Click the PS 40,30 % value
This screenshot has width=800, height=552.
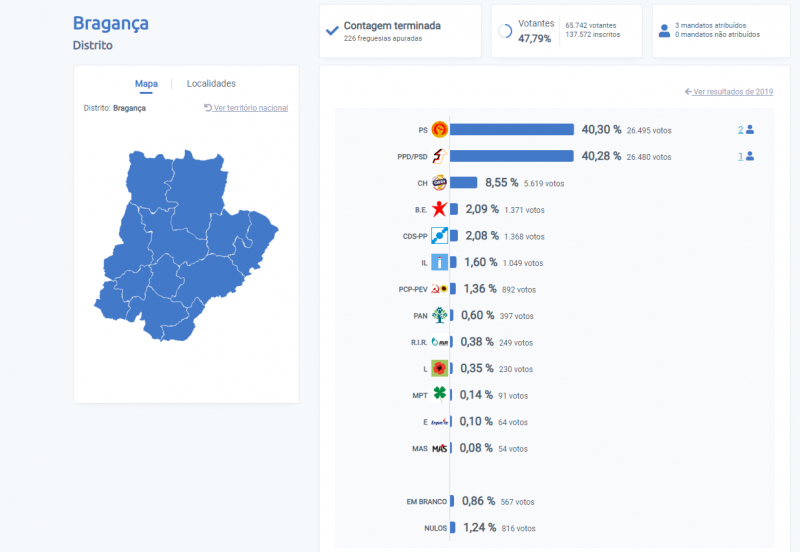coord(602,130)
